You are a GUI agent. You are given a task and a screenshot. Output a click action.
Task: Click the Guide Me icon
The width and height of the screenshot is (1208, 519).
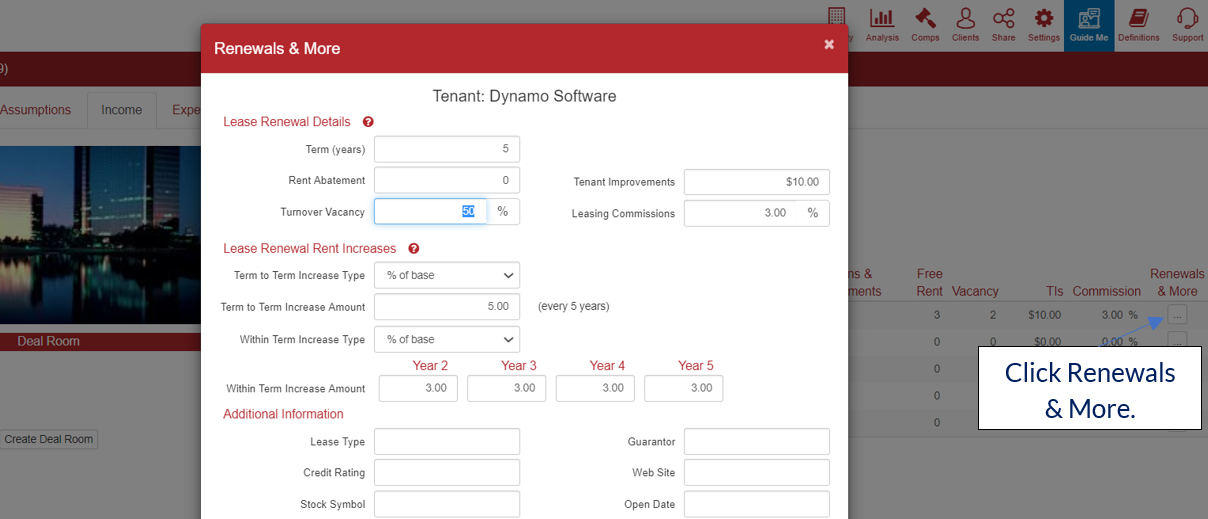(1088, 25)
